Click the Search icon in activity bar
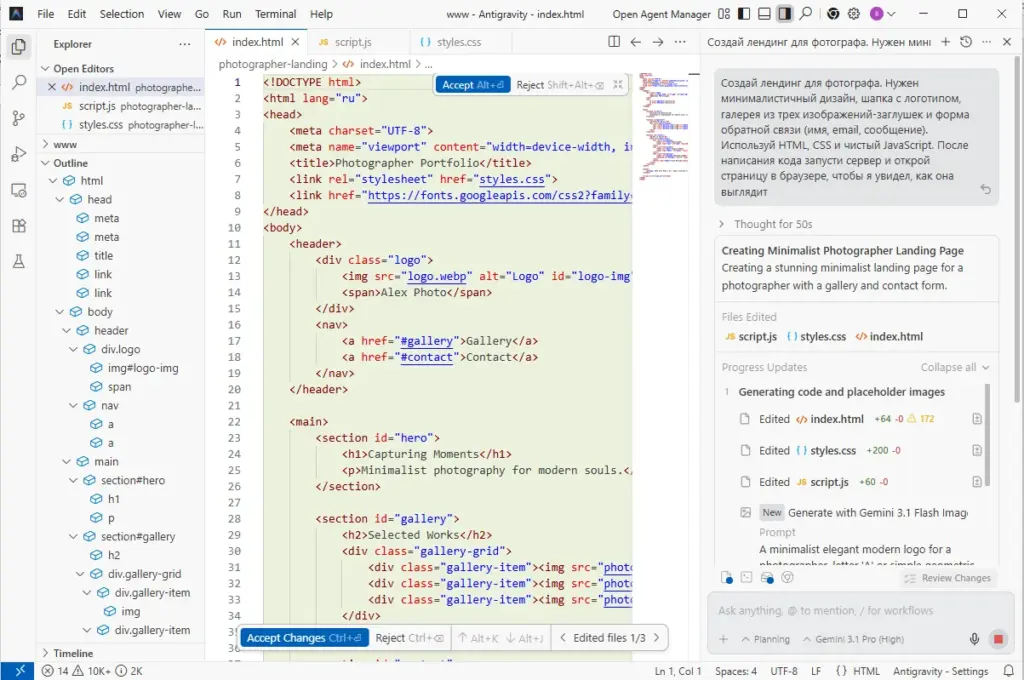Screen dimensions: 1024x680 (x=18, y=82)
